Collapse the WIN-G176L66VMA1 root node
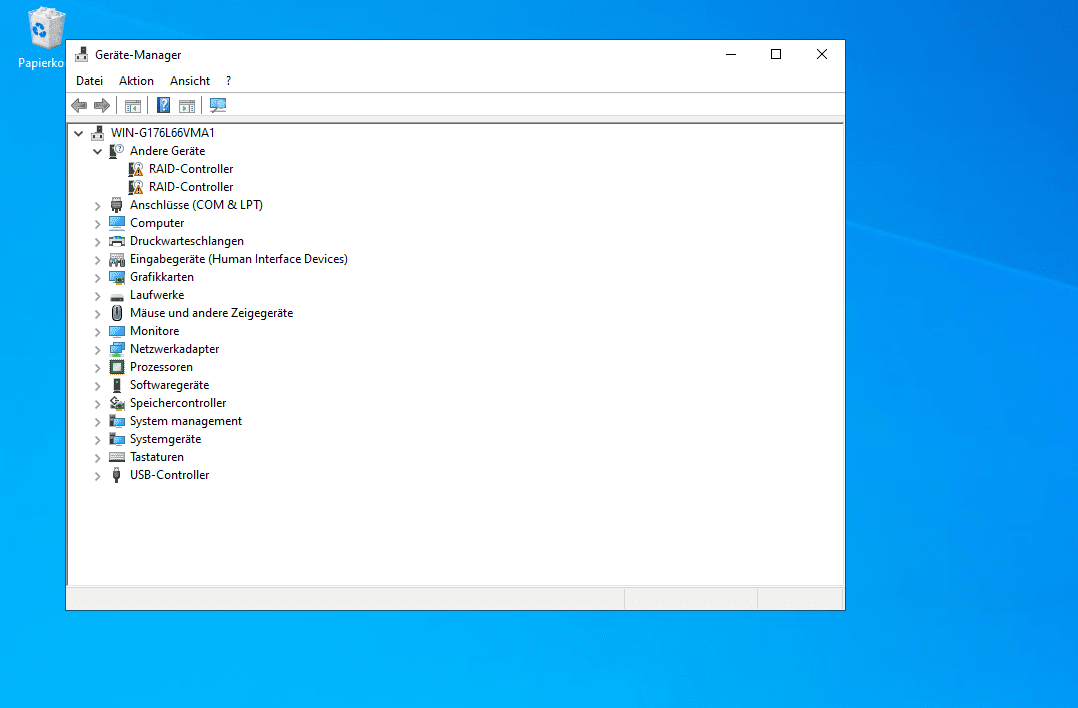Viewport: 1078px width, 708px height. tap(78, 133)
